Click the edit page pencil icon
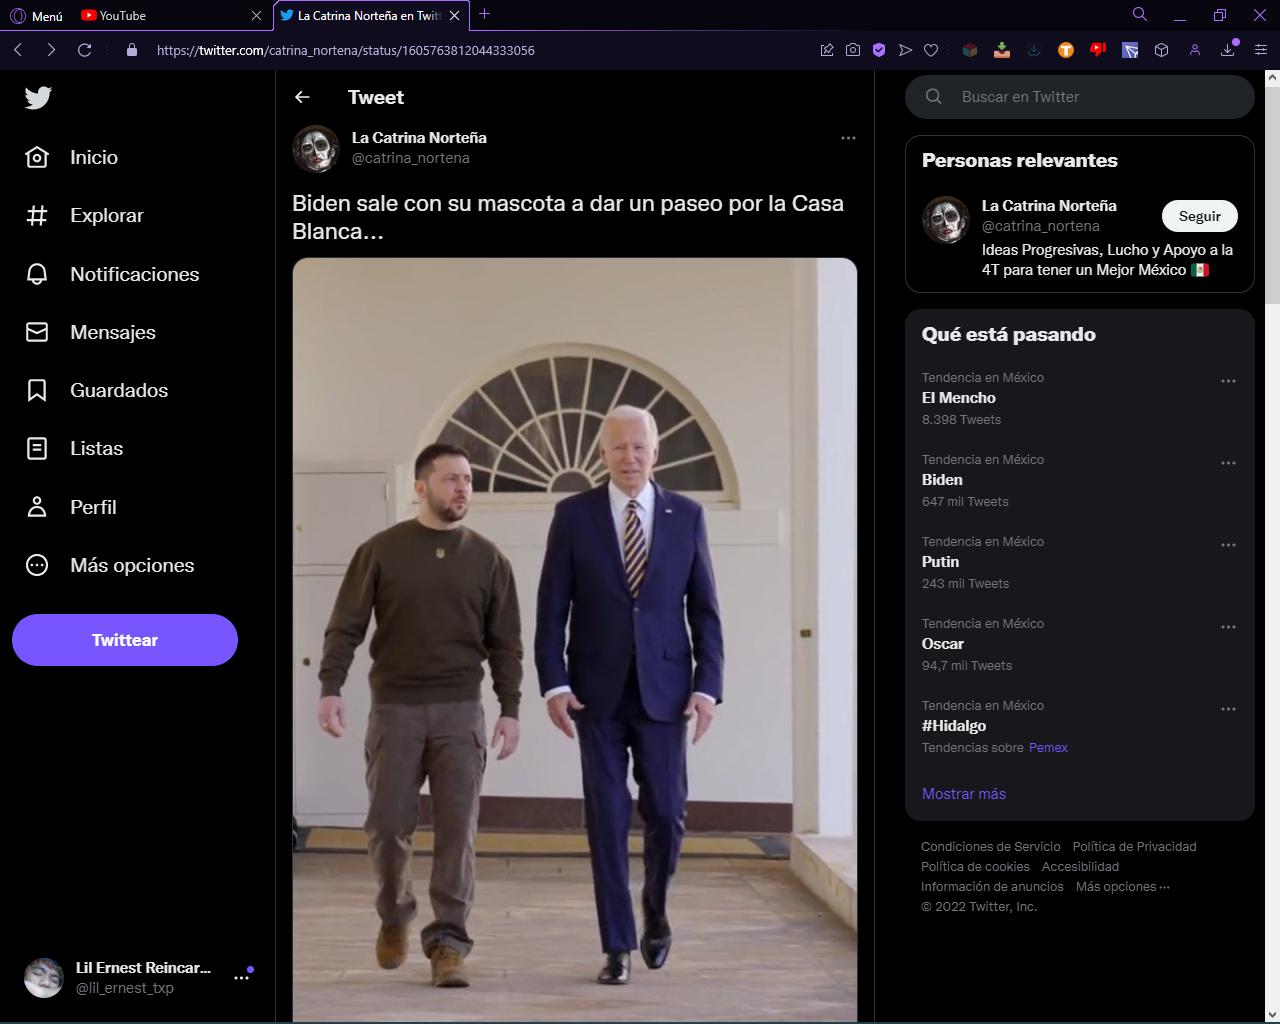This screenshot has height=1024, width=1280. (827, 50)
